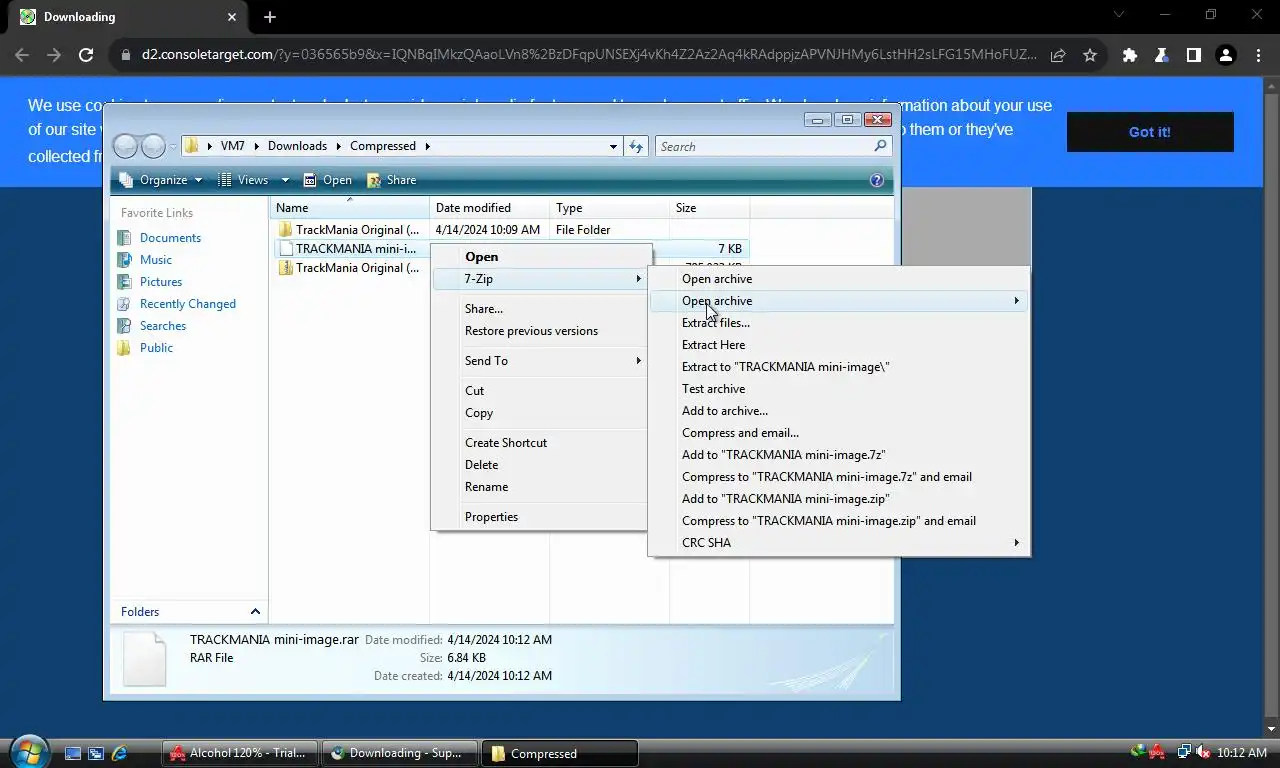
Task: Click the refresh button beside the address bar
Action: (636, 146)
